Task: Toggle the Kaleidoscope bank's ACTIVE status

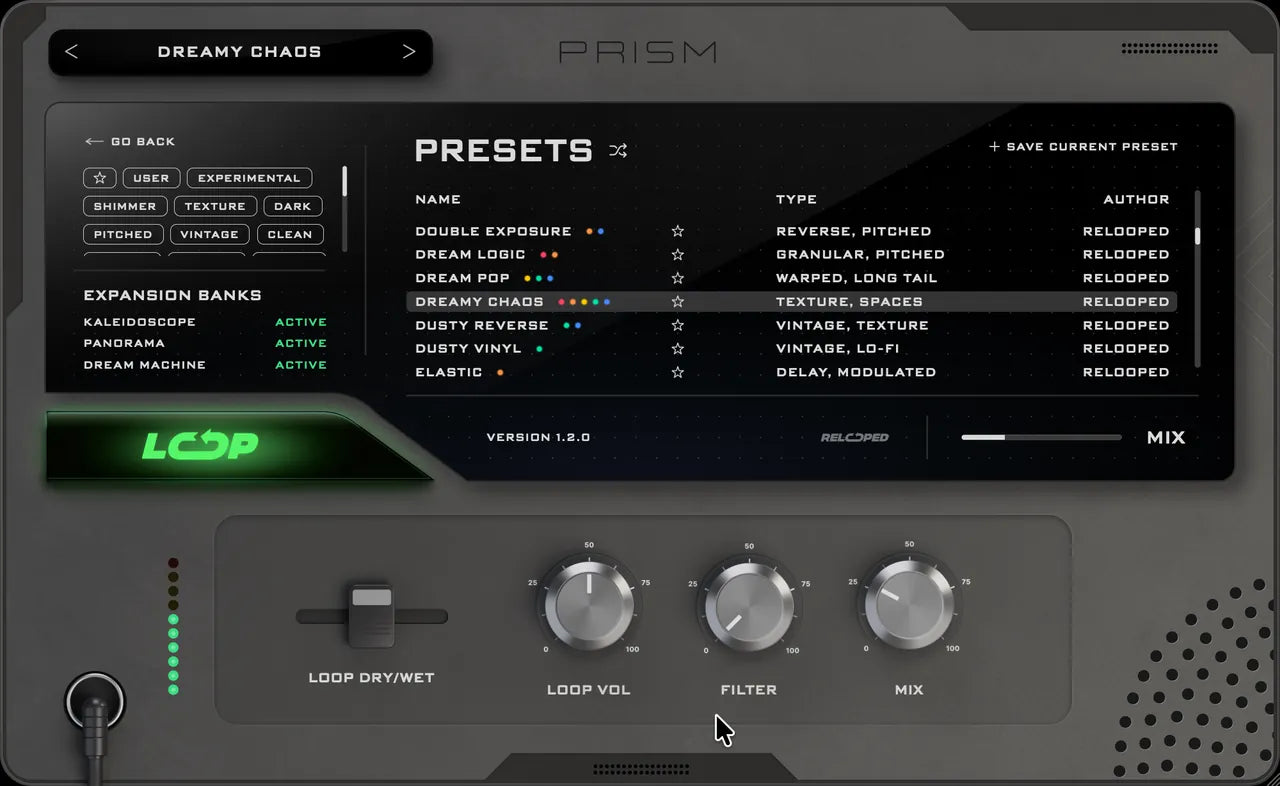Action: coord(301,322)
